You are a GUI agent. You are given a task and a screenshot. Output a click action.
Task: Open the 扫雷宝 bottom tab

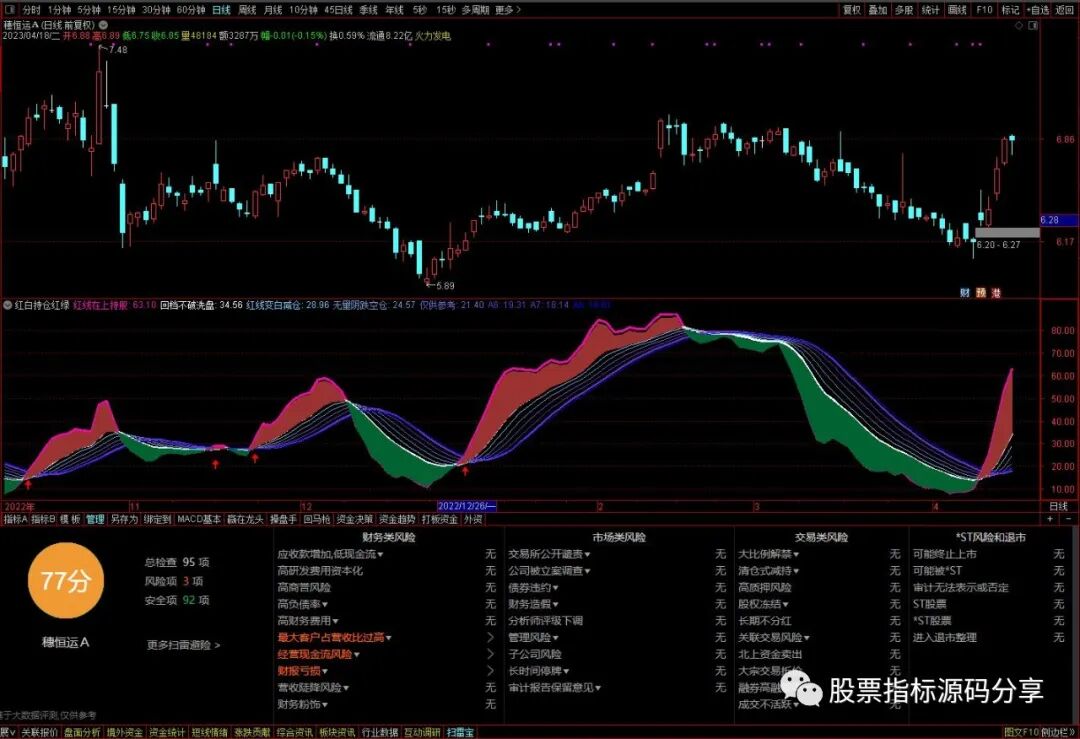coord(460,732)
